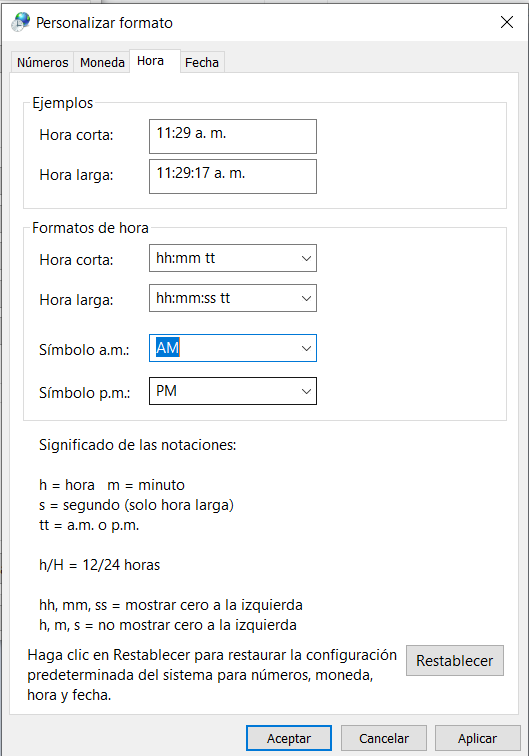Click the hh, mm, ss mostrar cero line
529x756 pixels.
click(171, 605)
